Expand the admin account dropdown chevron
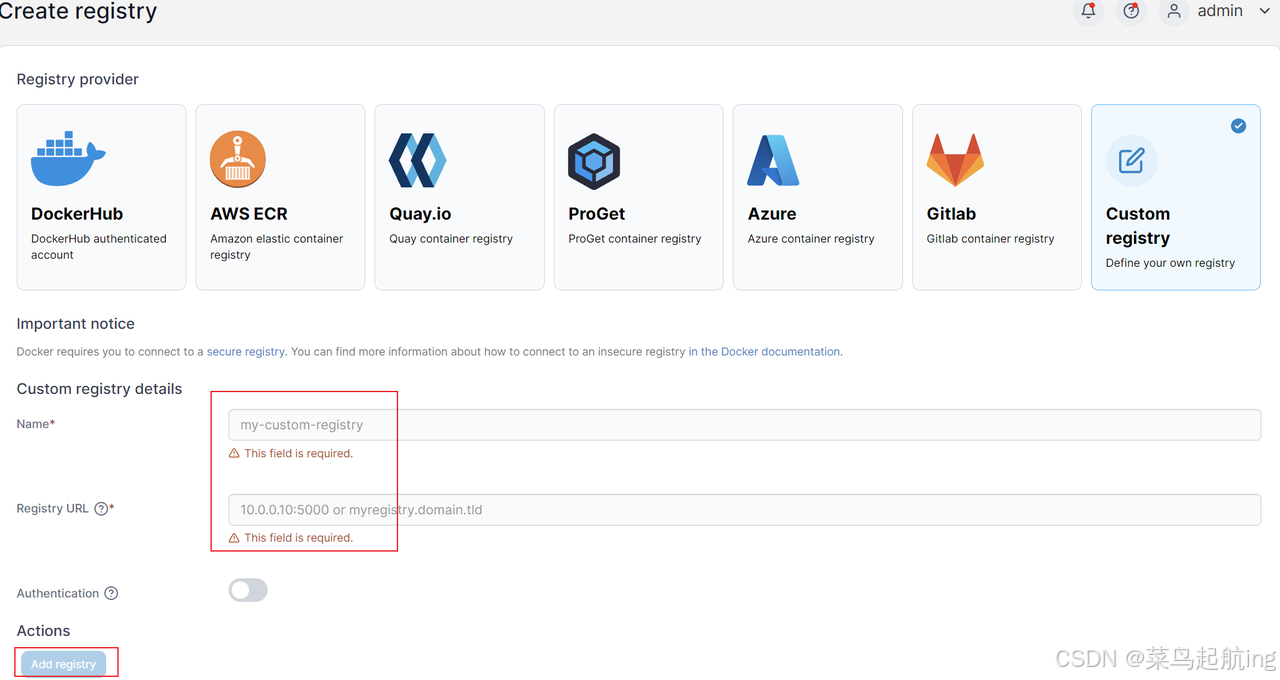This screenshot has height=680, width=1280. point(1264,11)
